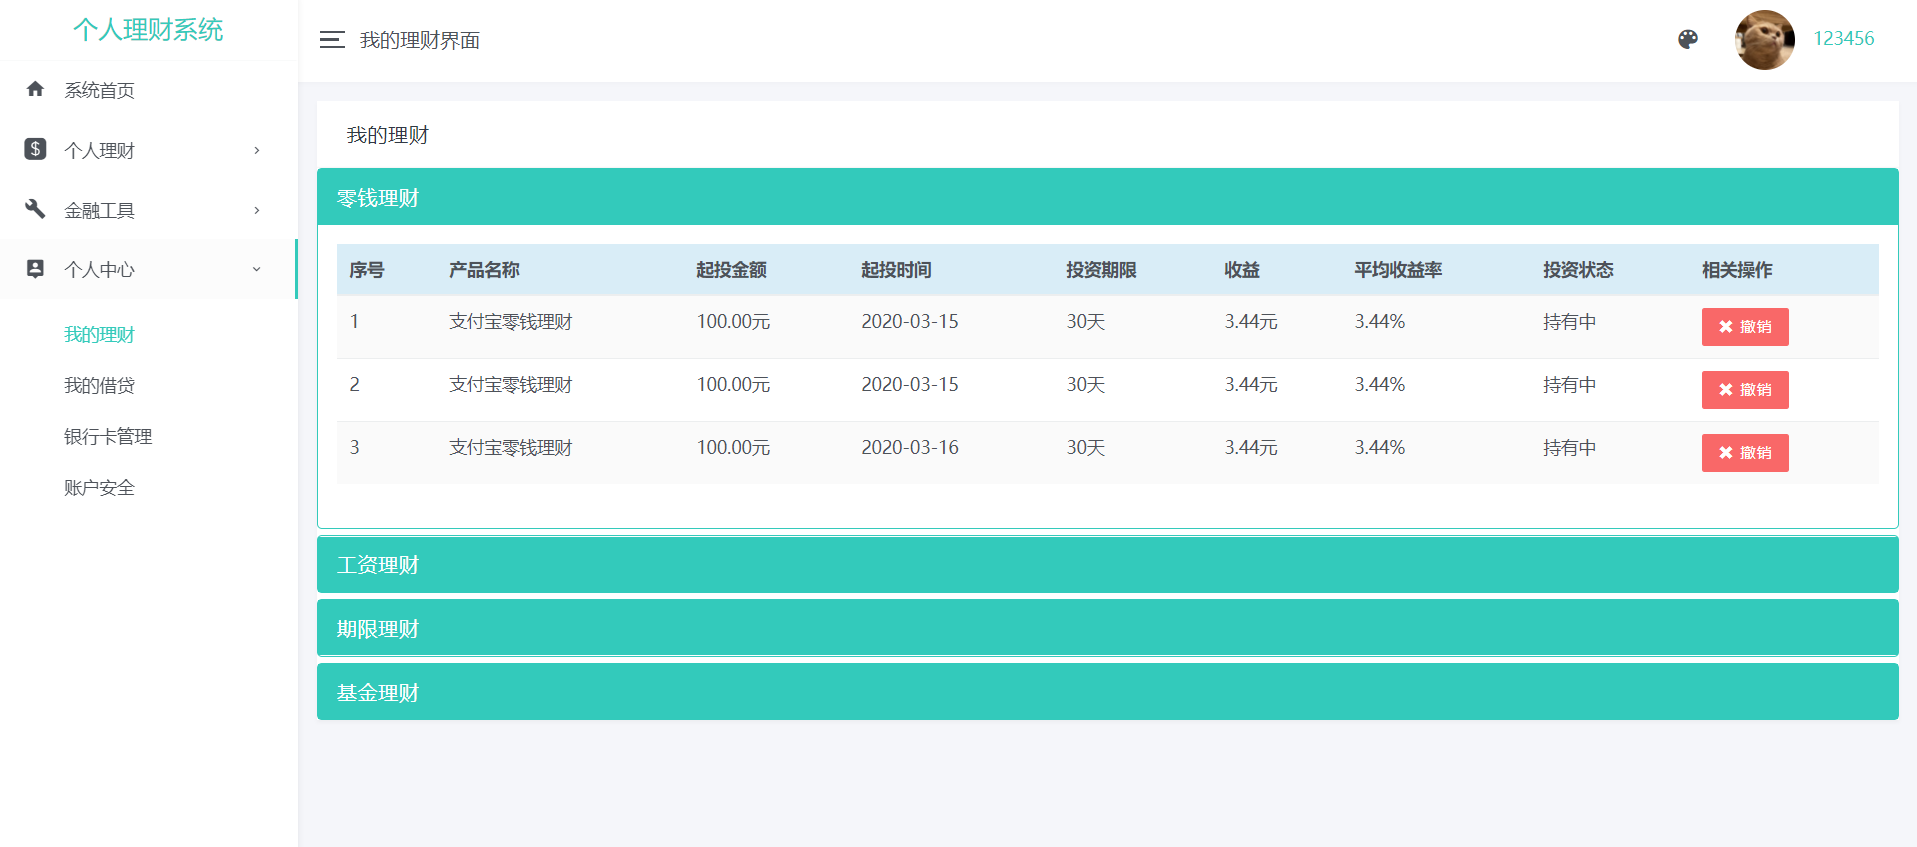
Task: Click 支付宝零钱理财 in row 3
Action: coord(510,448)
